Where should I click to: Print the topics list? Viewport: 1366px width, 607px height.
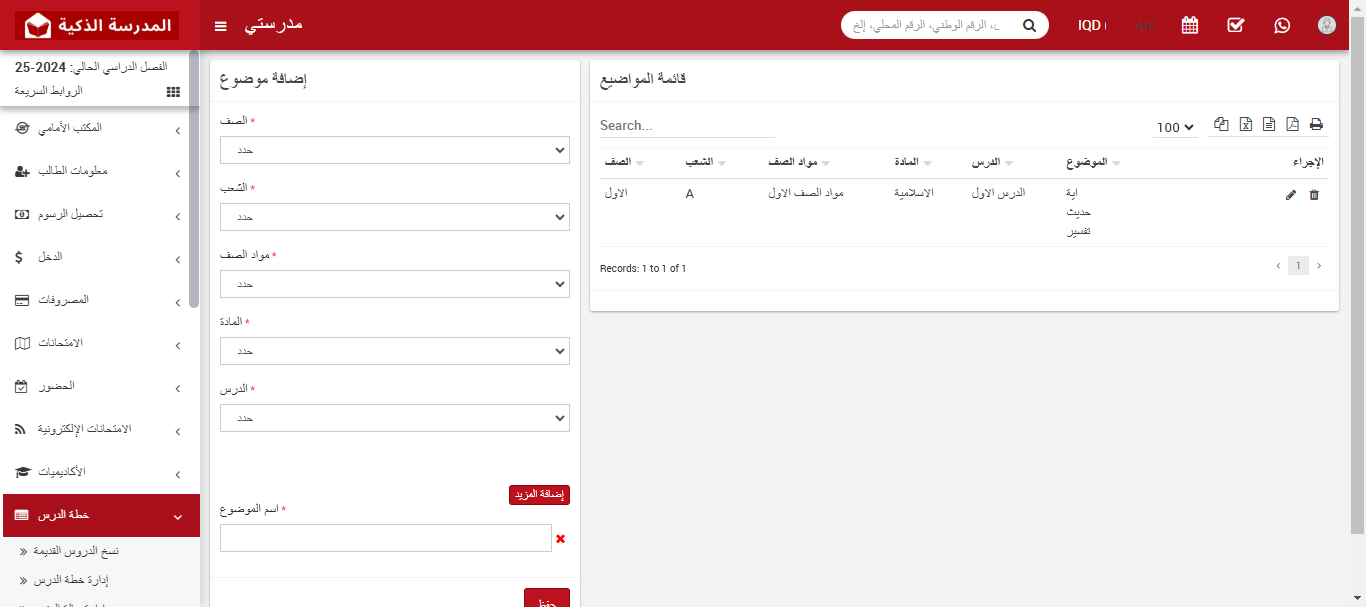coord(1316,123)
